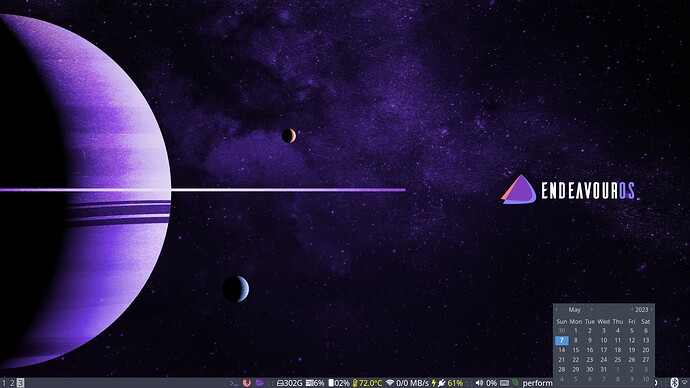This screenshot has height=388, width=690.
Task: Click the 'Wed' weekday header
Action: coord(604,322)
